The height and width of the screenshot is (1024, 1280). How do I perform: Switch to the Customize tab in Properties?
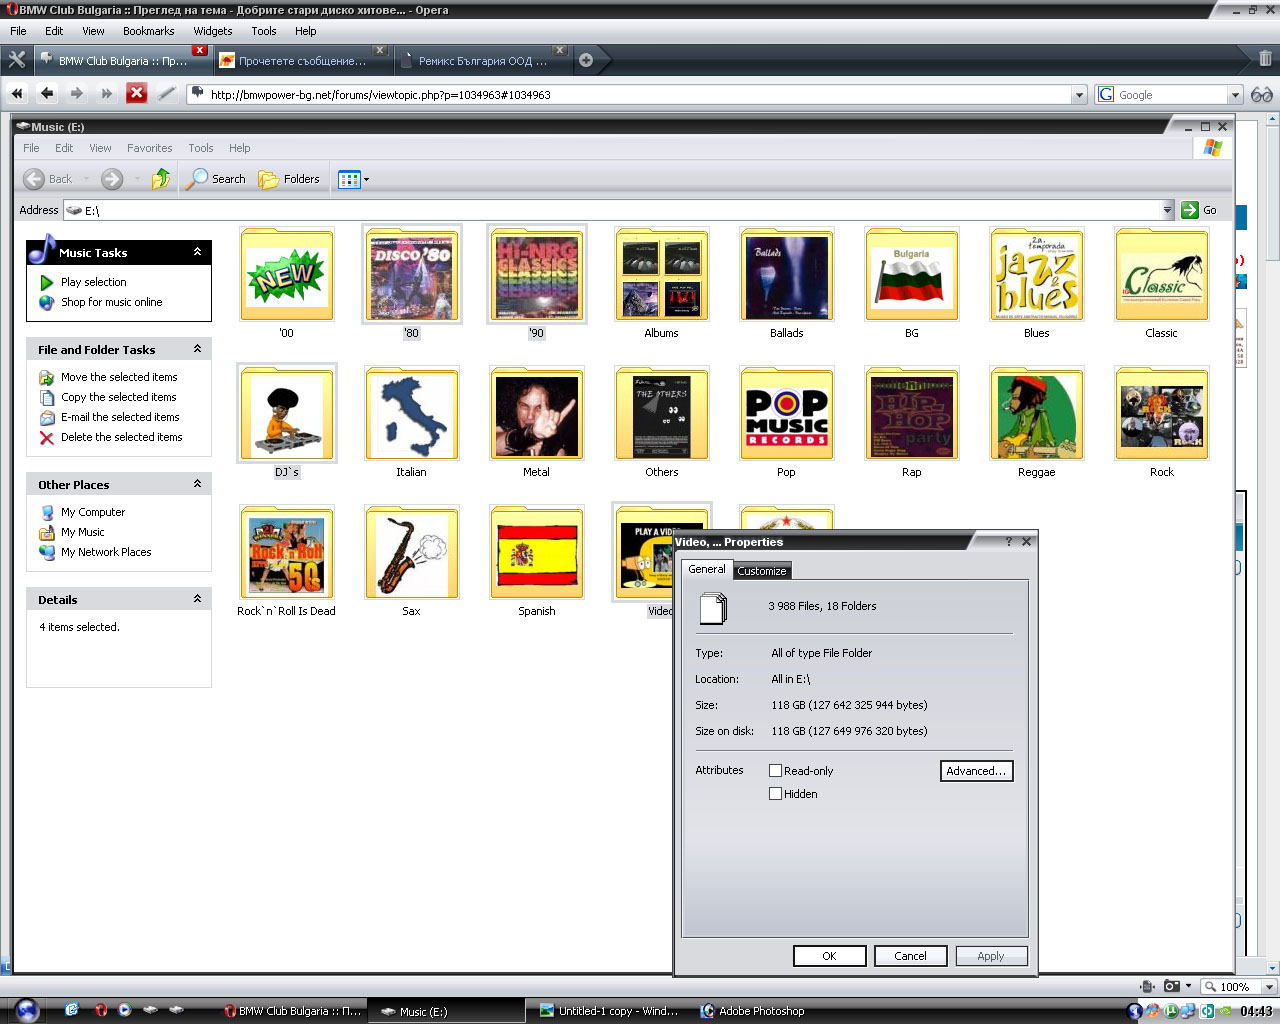click(762, 571)
